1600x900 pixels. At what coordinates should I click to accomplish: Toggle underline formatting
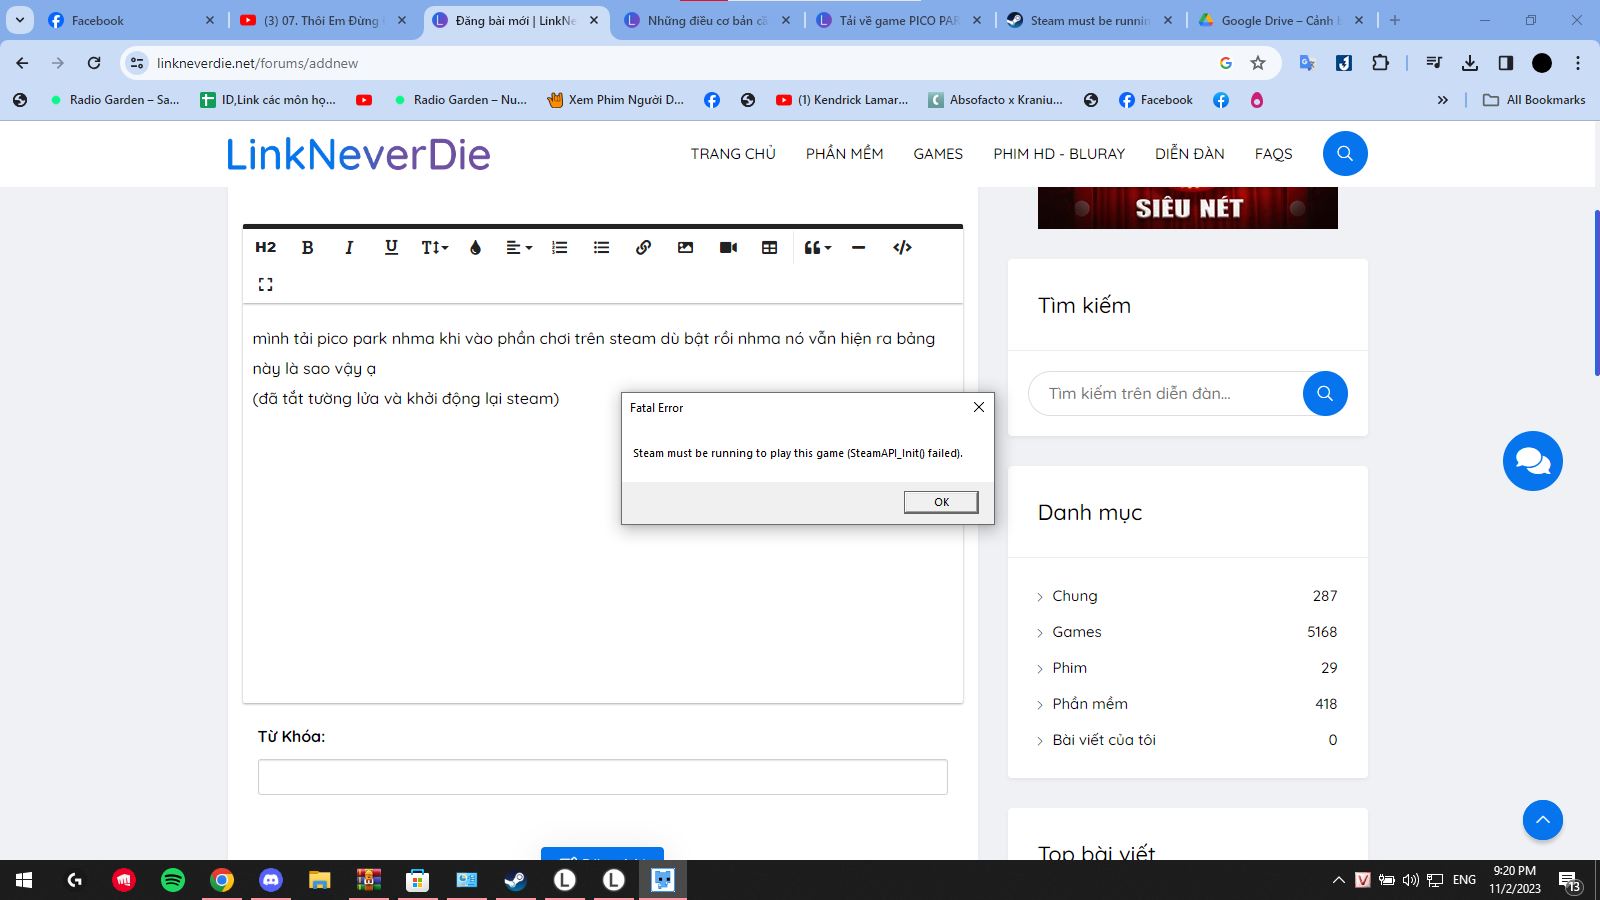tap(391, 248)
